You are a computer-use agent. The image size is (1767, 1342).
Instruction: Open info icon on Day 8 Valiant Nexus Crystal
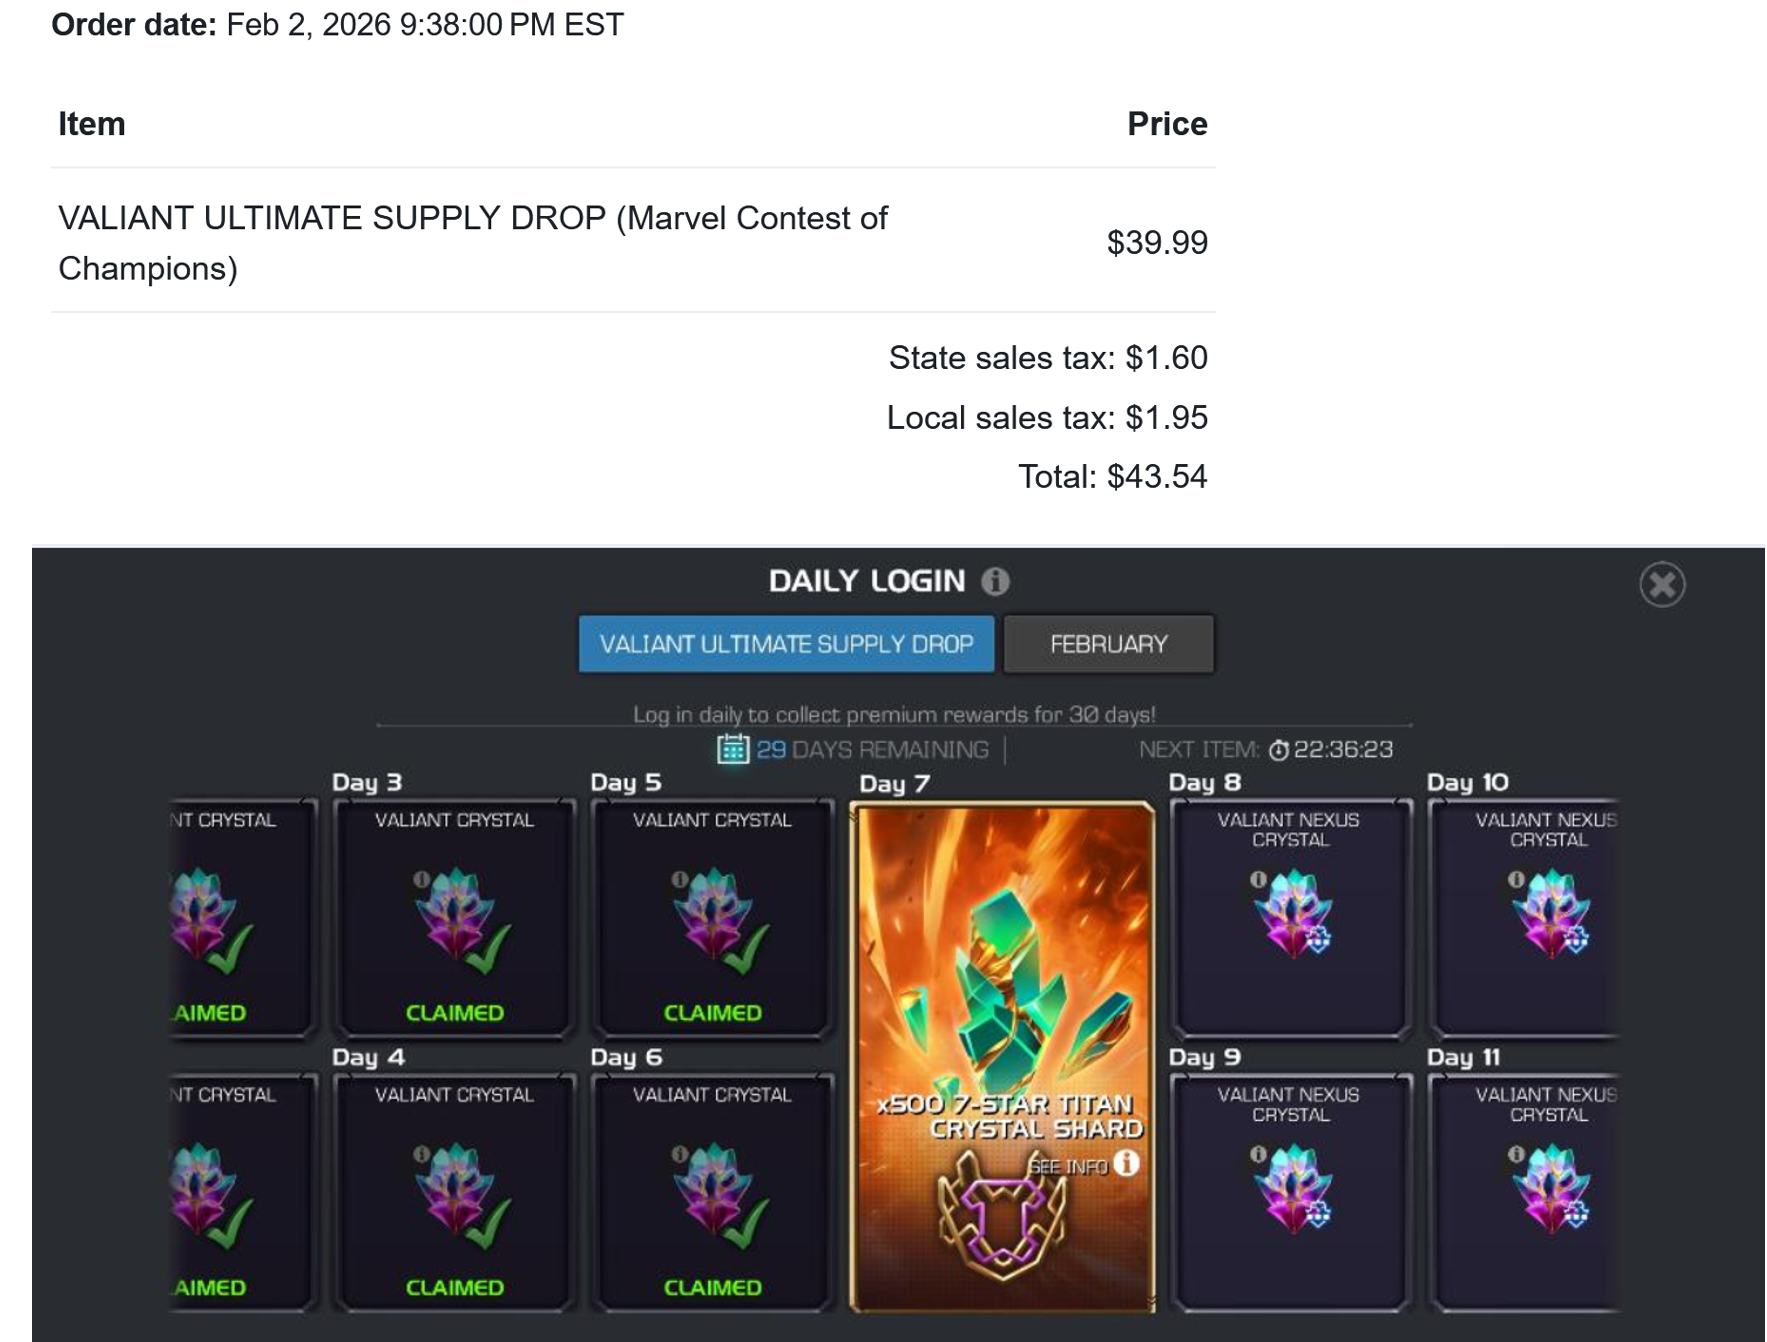point(1258,879)
